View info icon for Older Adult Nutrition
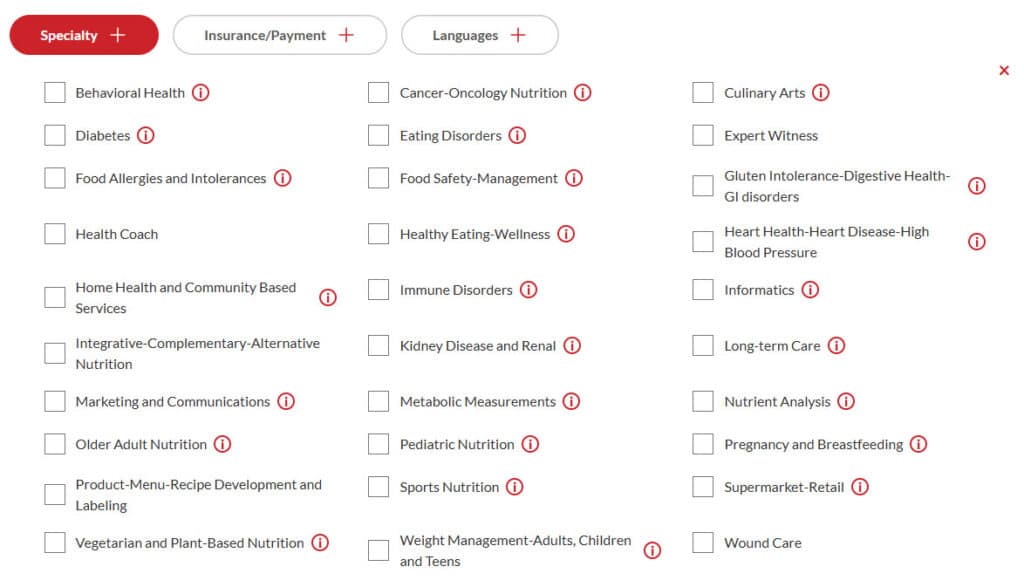Viewport: 1024px width, 587px height. pos(223,445)
